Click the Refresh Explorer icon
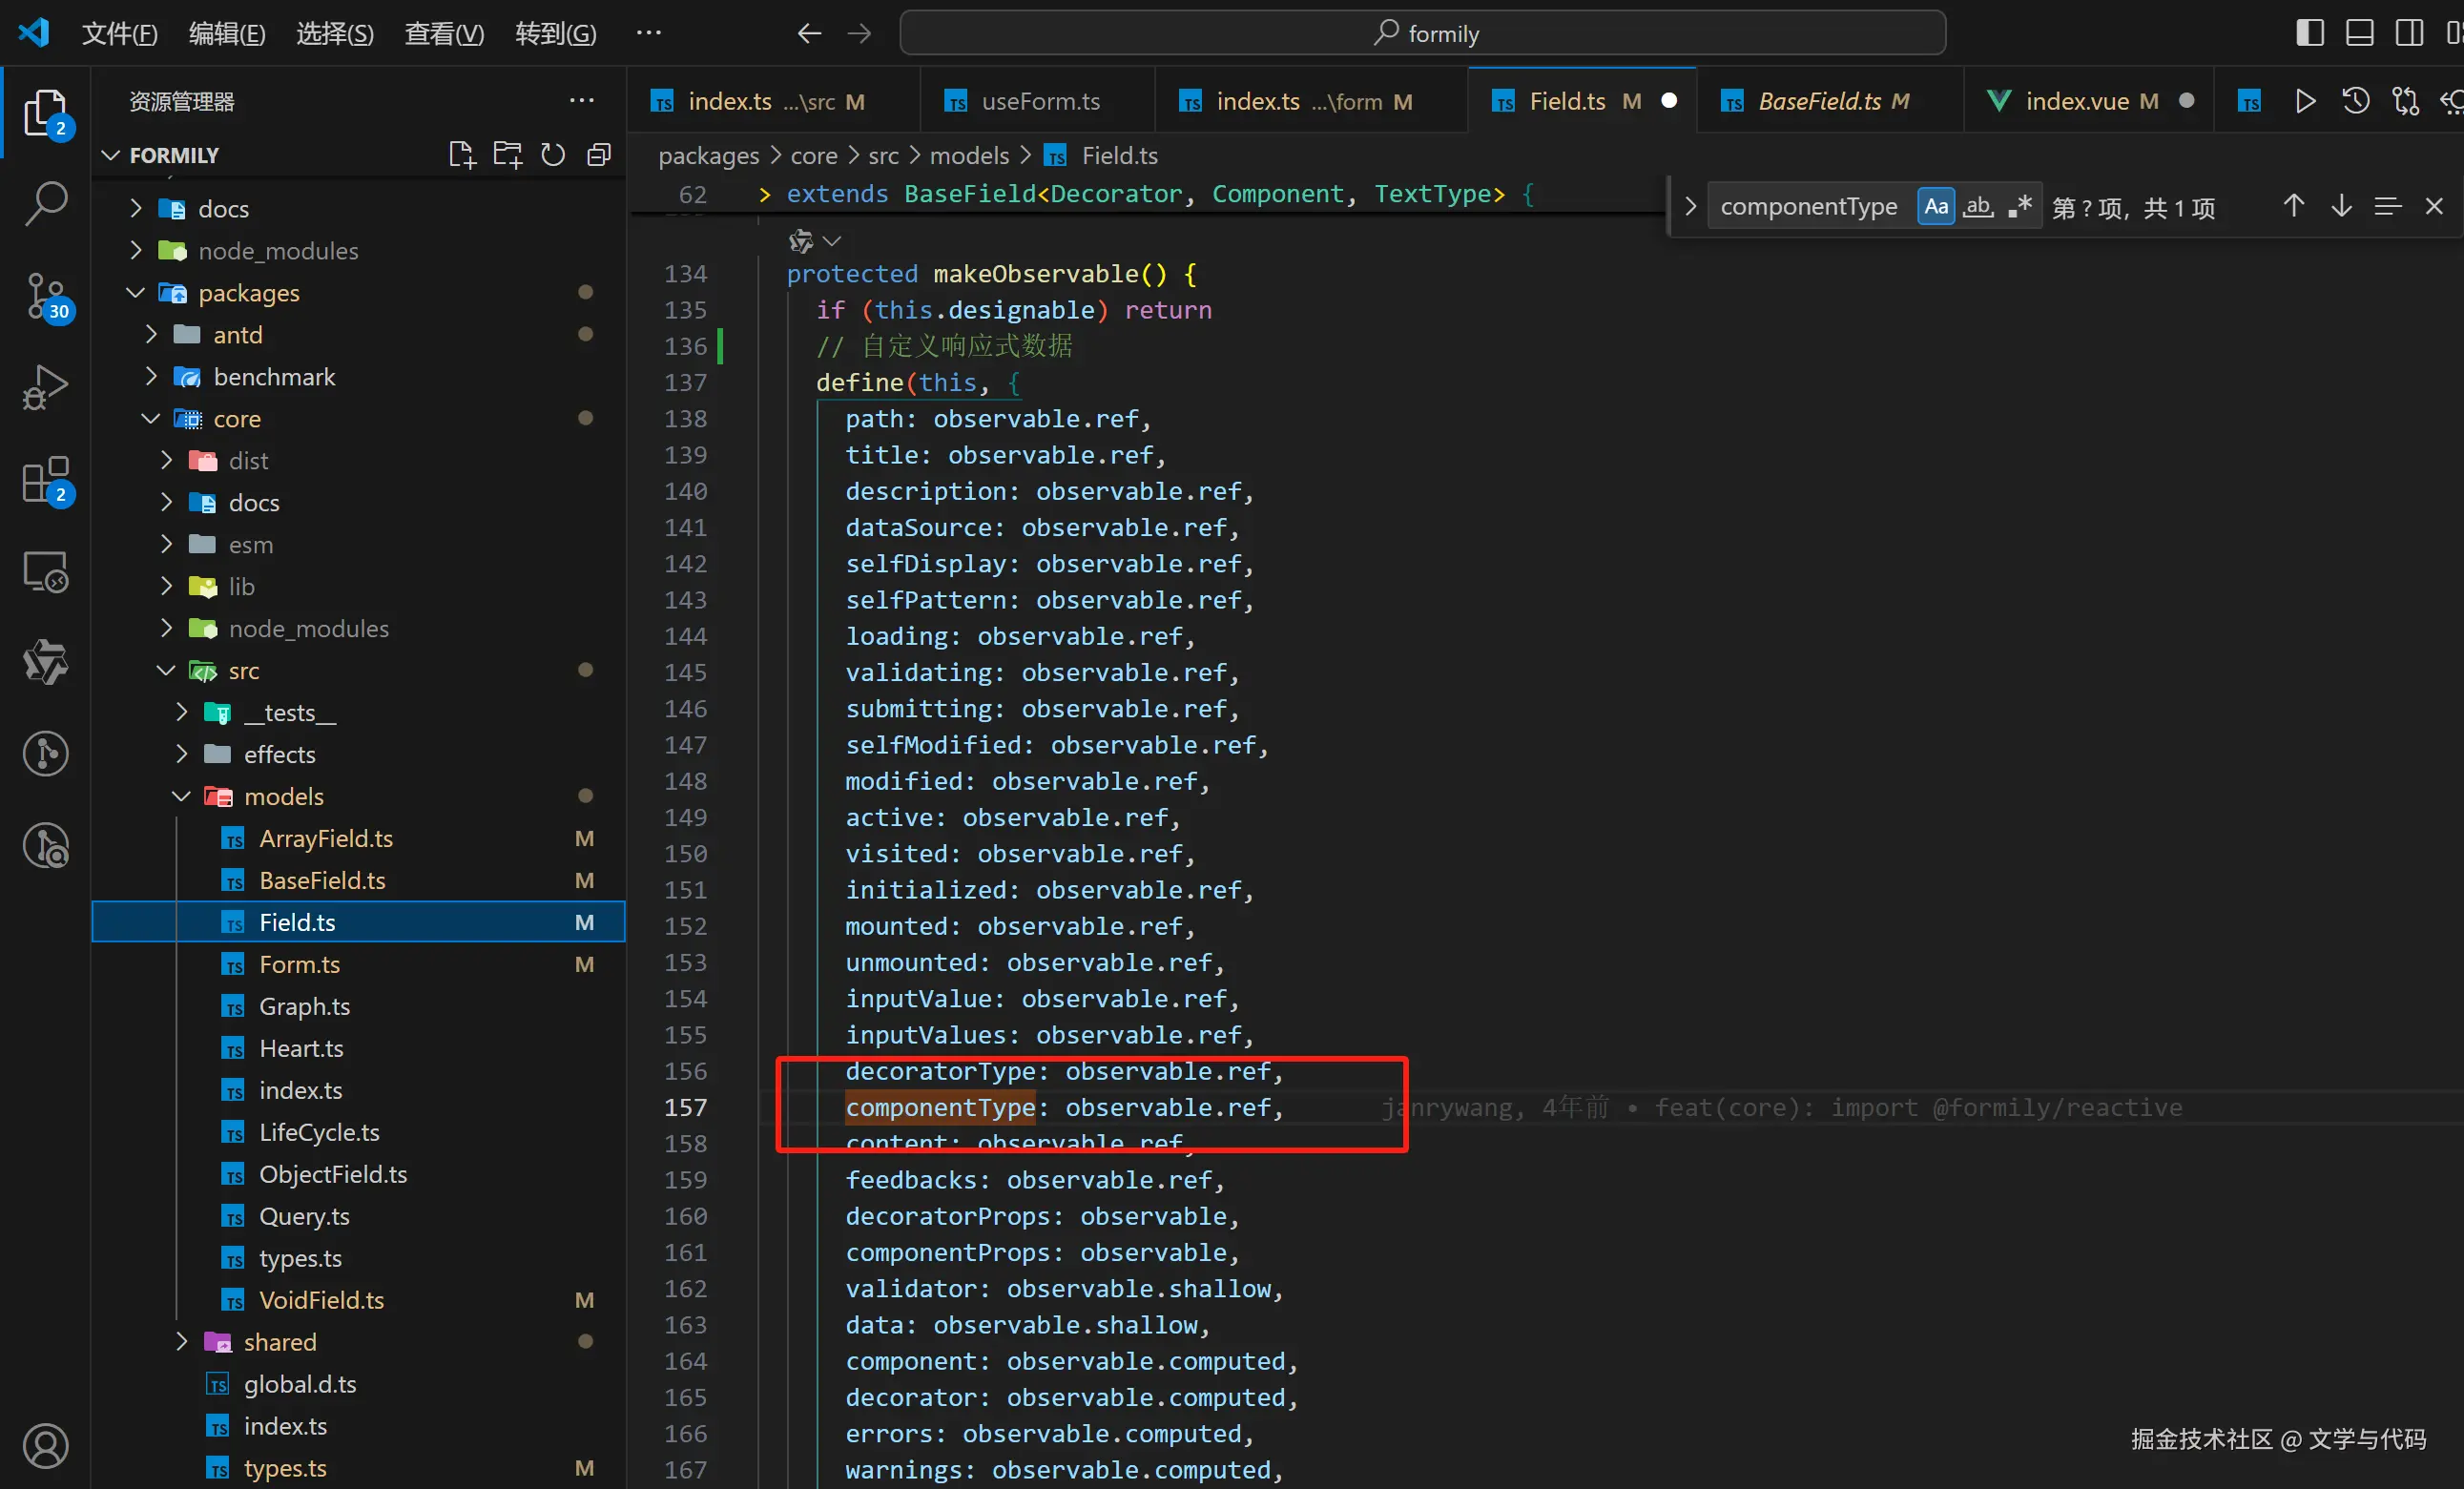The image size is (2464, 1489). [553, 155]
